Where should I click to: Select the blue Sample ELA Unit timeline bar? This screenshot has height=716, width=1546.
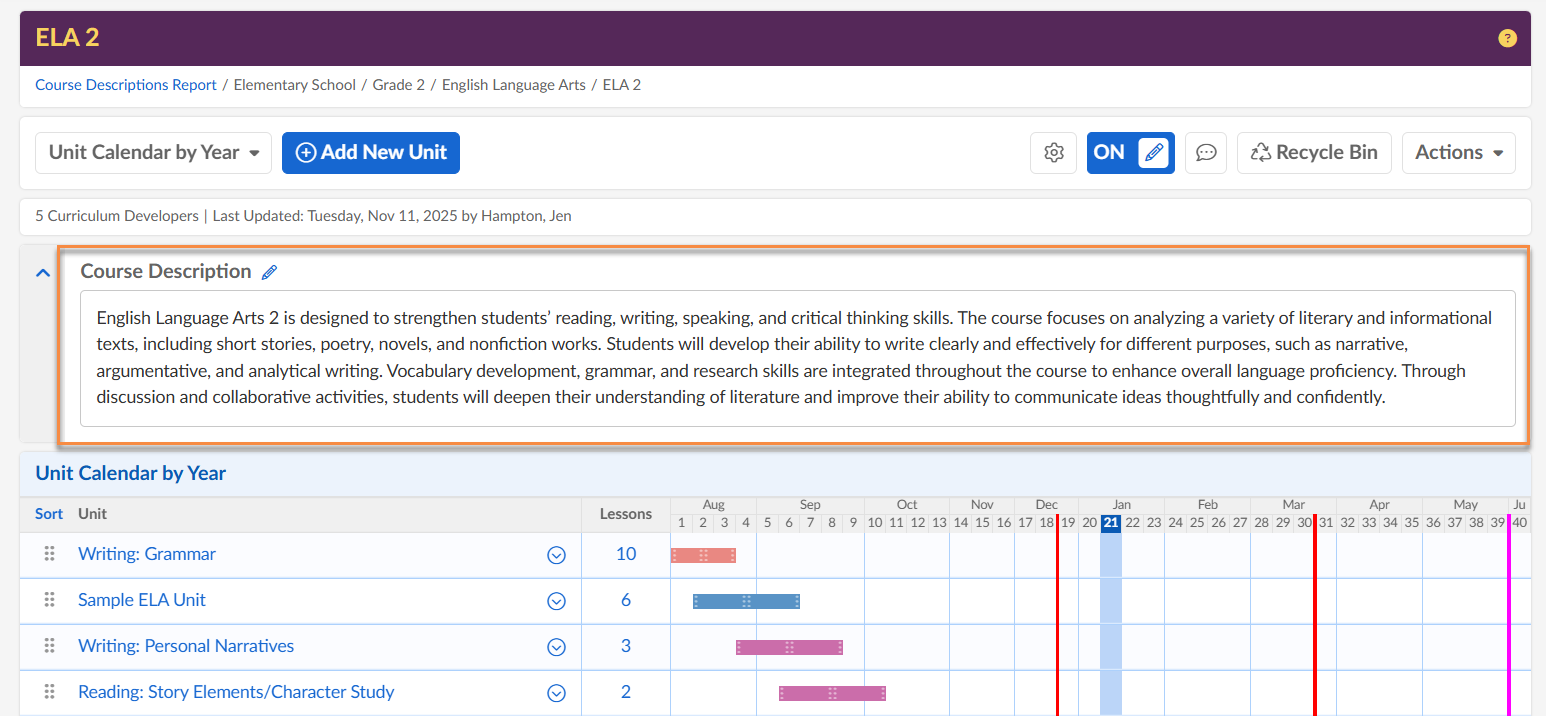click(746, 601)
